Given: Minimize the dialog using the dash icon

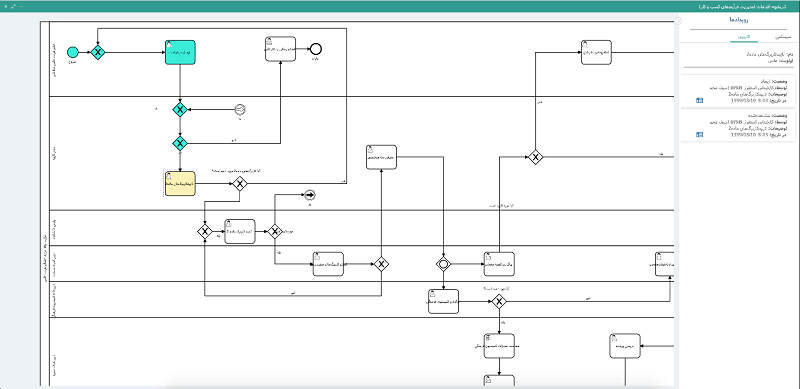Looking at the screenshot, I should point(21,6).
